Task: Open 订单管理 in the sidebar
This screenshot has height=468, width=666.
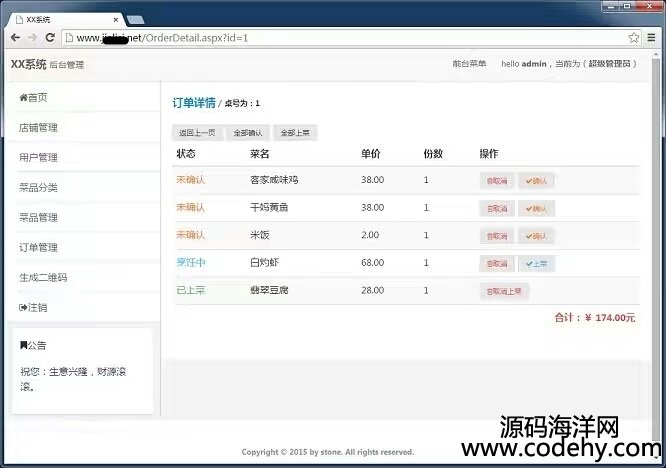Action: [38, 247]
